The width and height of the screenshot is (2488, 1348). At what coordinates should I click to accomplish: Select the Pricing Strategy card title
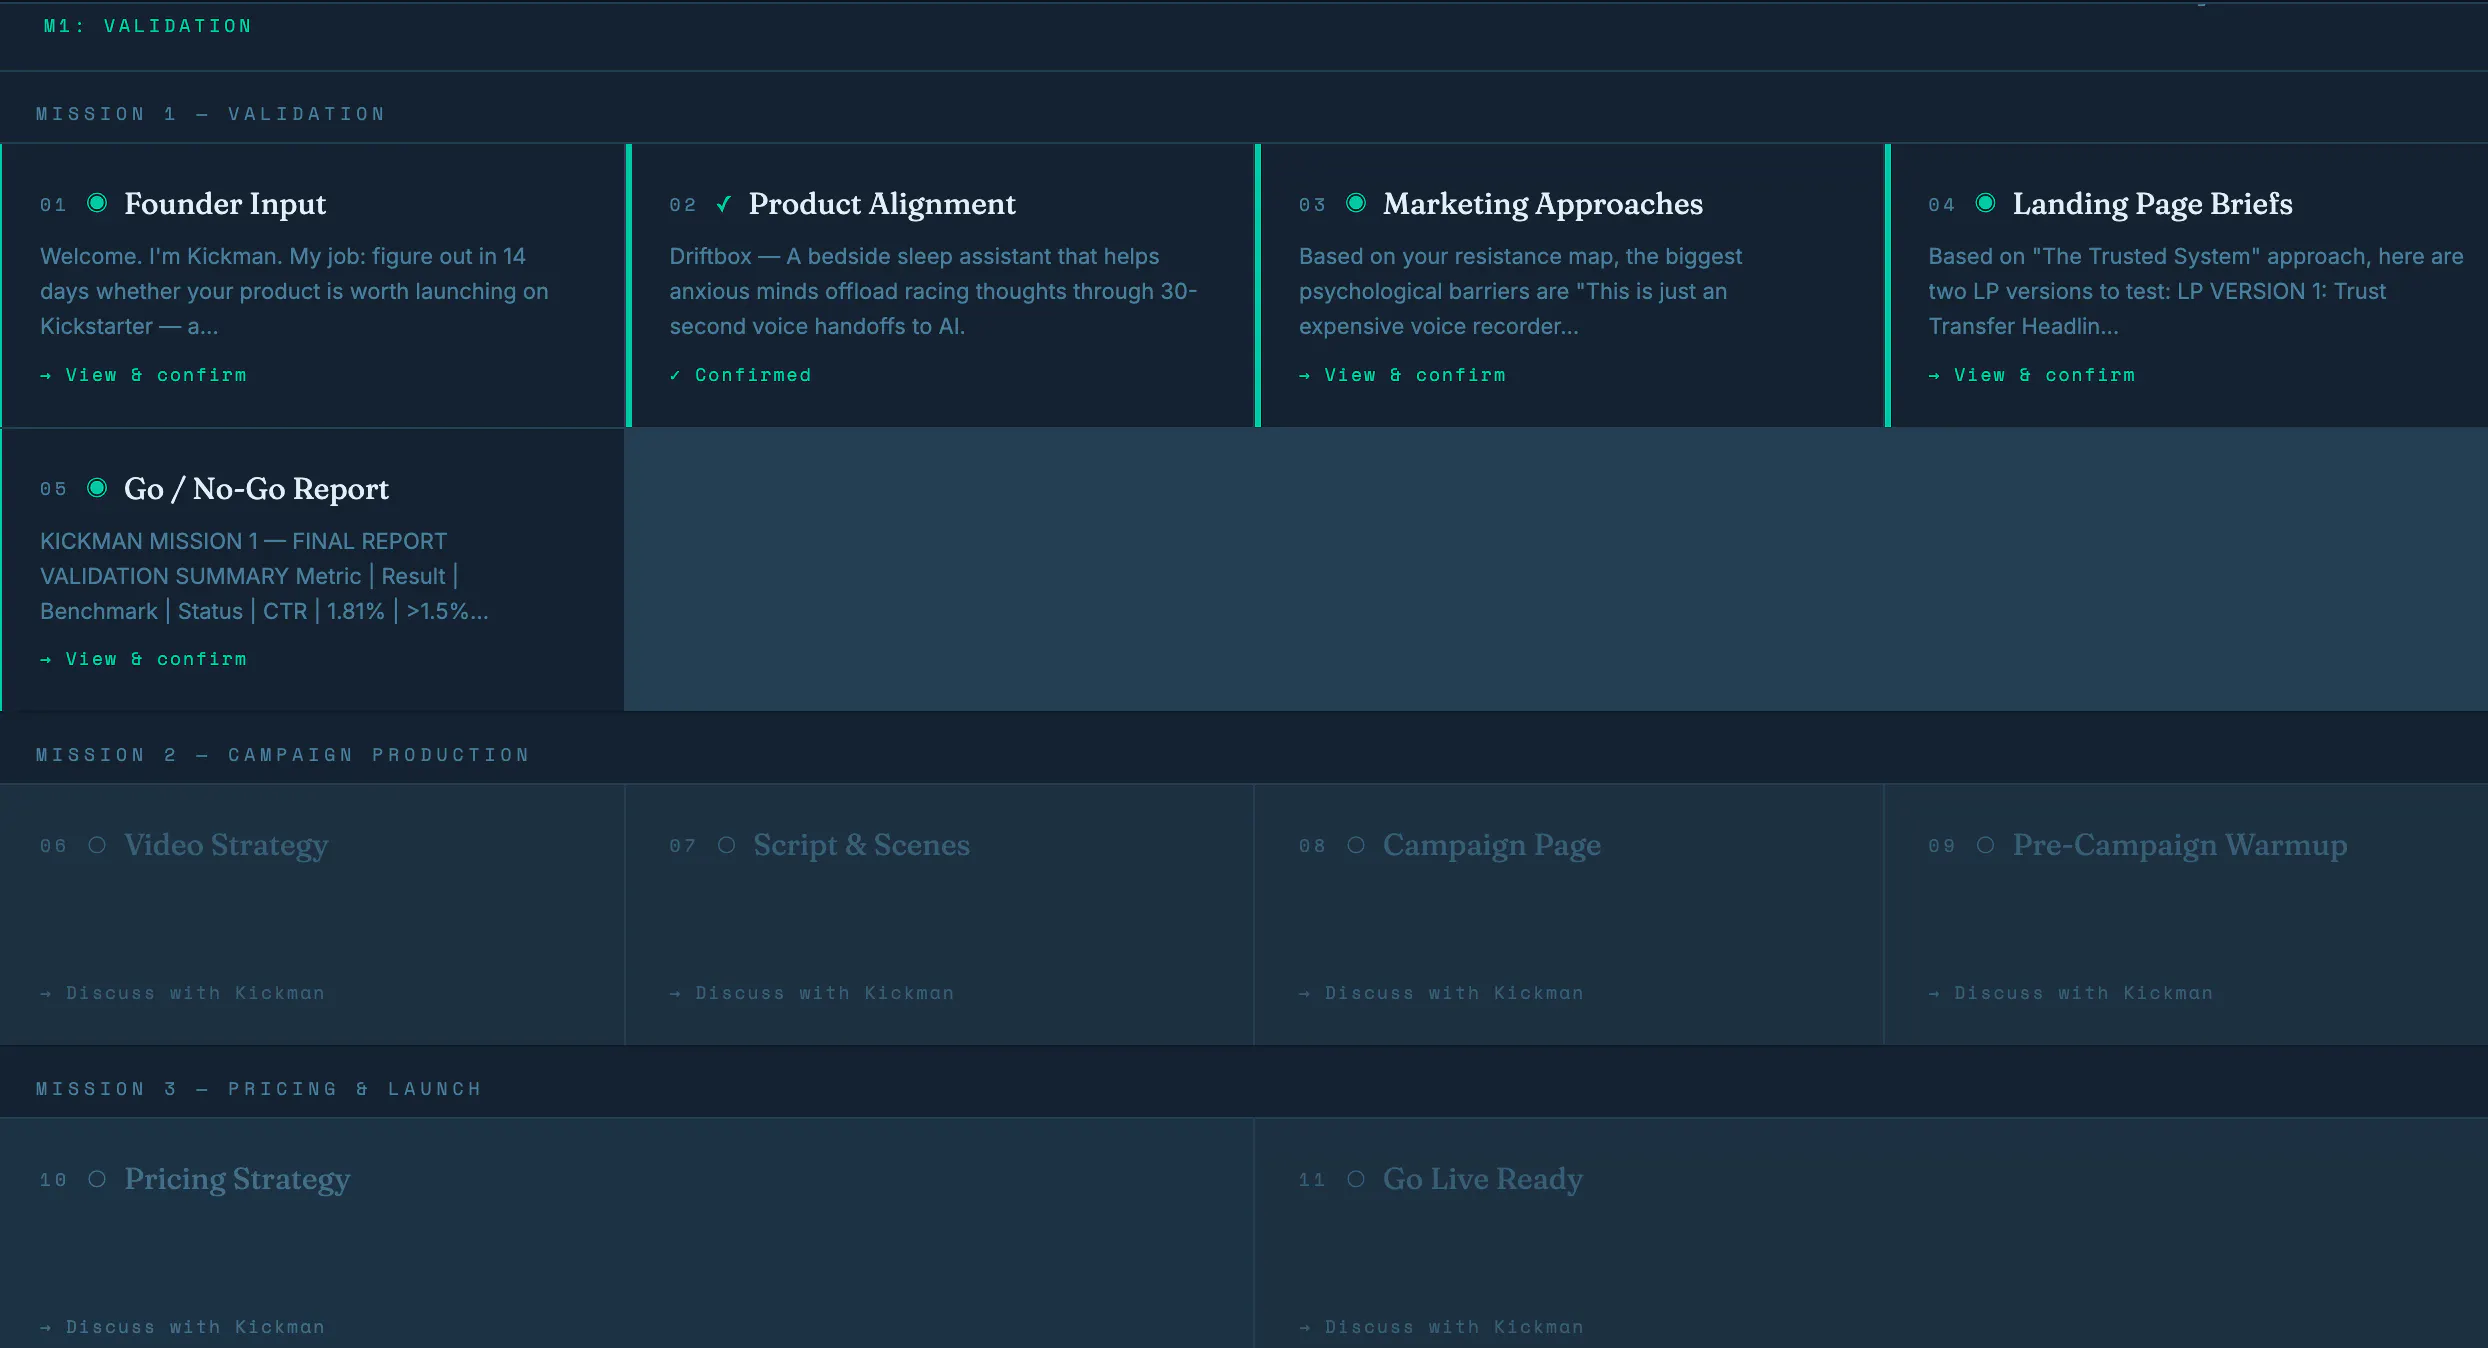click(237, 1179)
